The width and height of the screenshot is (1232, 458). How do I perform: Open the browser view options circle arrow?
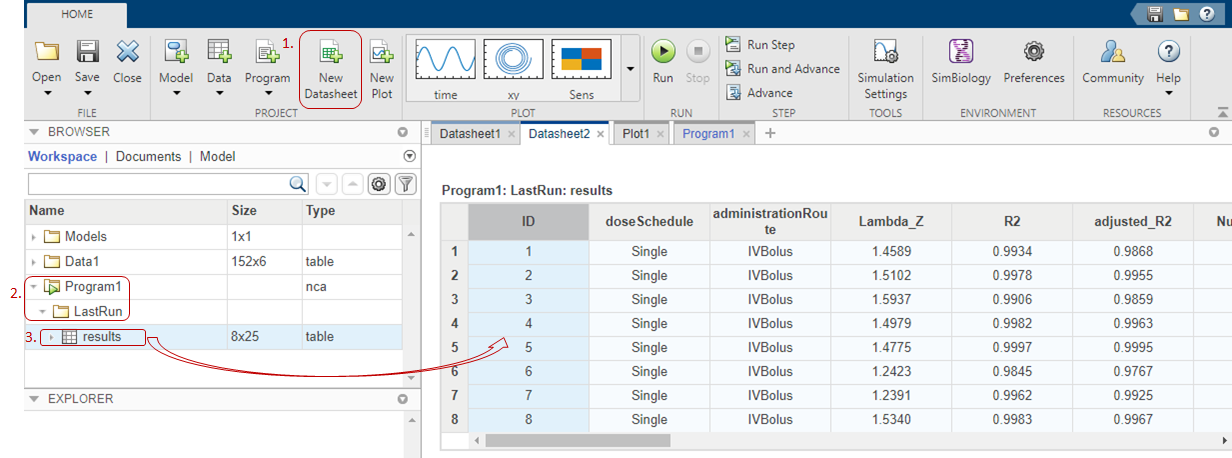(408, 157)
